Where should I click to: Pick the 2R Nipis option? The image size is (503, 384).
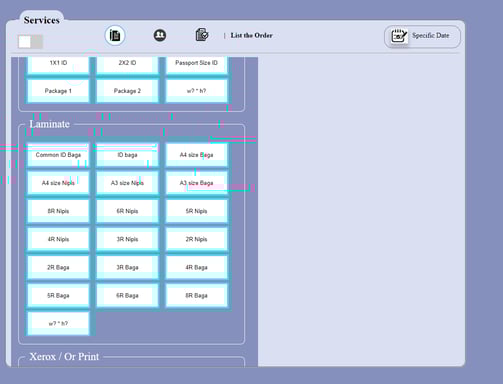[x=197, y=239]
